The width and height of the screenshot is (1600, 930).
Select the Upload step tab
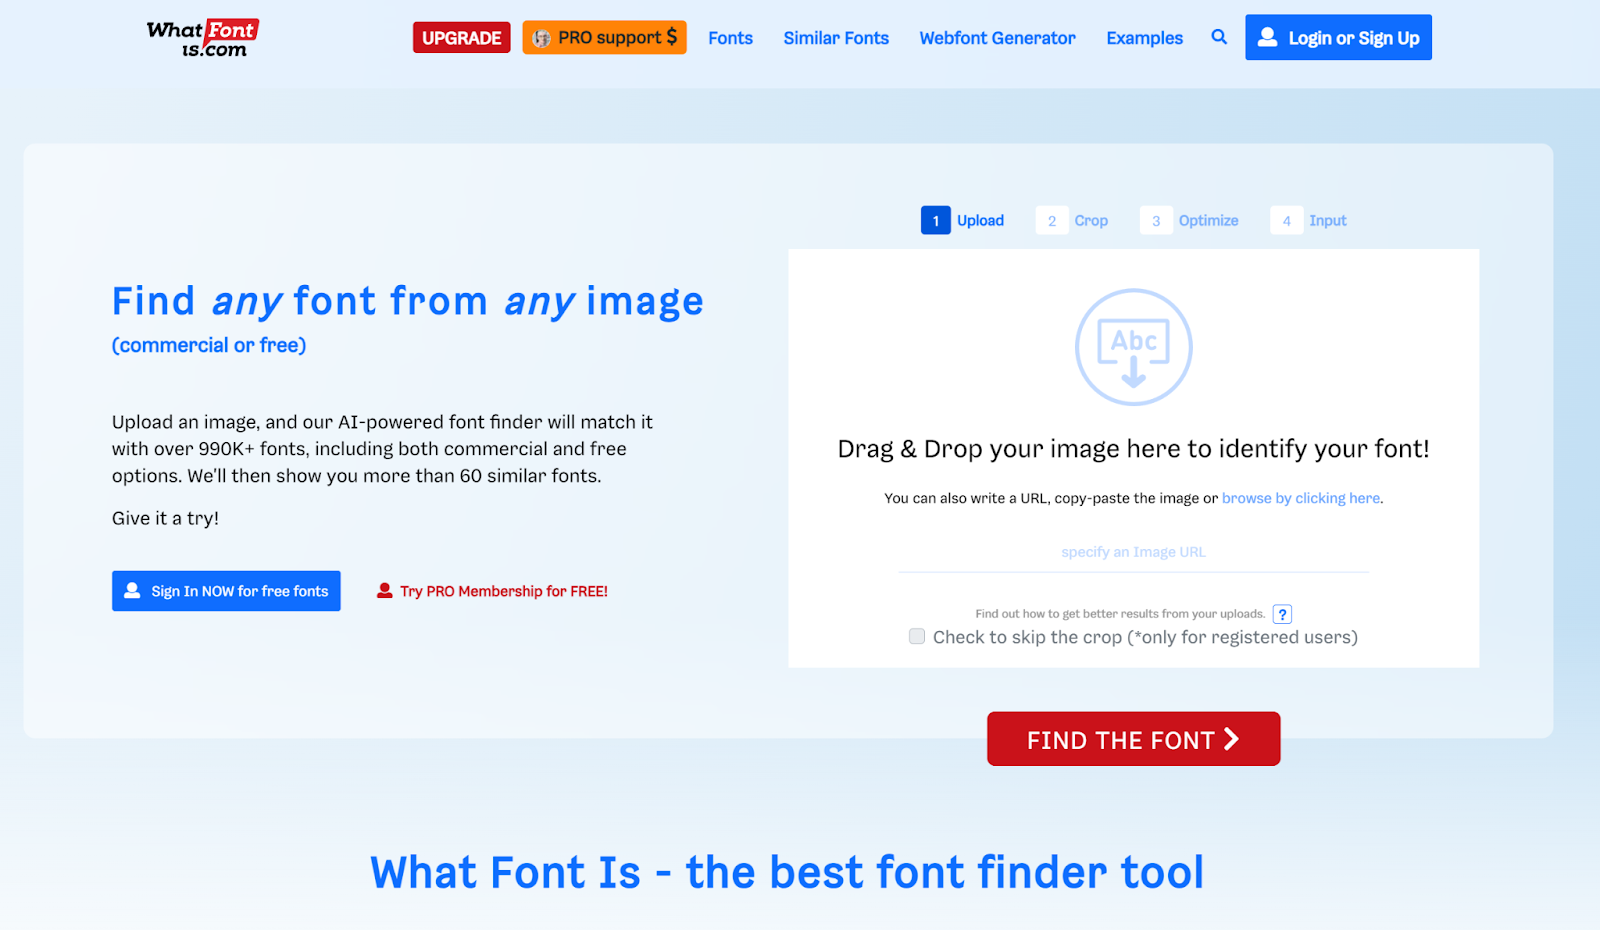tap(963, 220)
